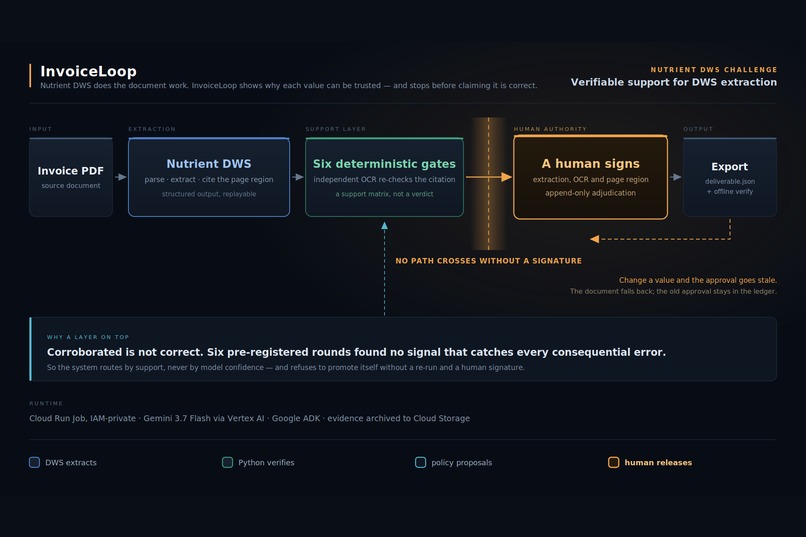The width and height of the screenshot is (806, 537).
Task: Click the 'OUTPUT' column label
Action: [698, 129]
